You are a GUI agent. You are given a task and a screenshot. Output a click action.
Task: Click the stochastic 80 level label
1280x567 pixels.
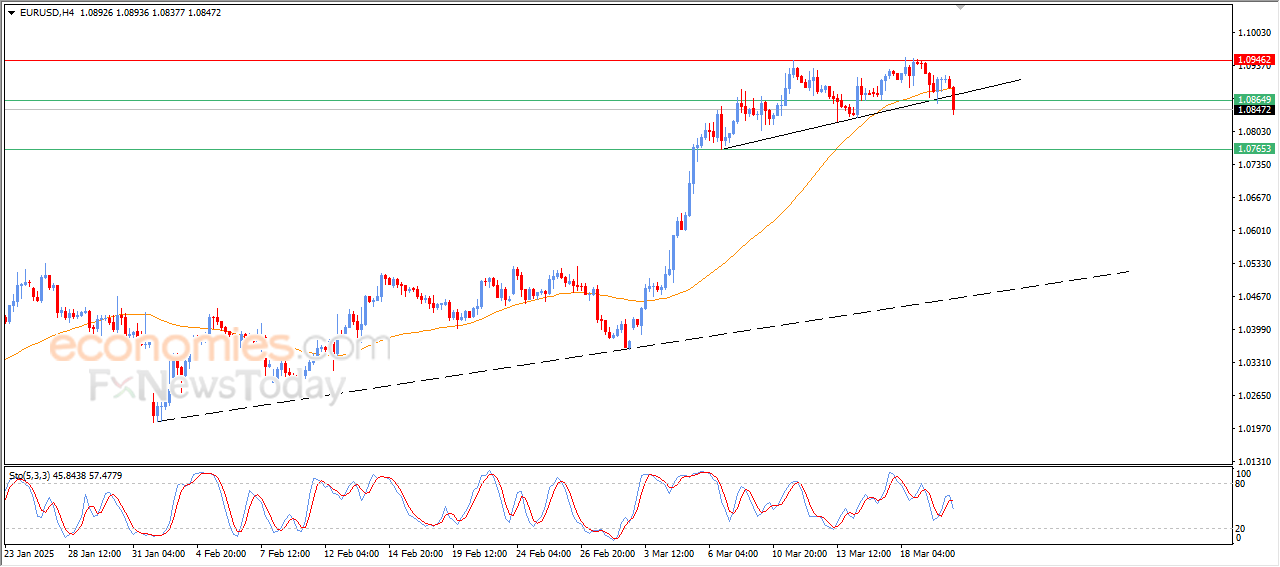(x=1242, y=485)
